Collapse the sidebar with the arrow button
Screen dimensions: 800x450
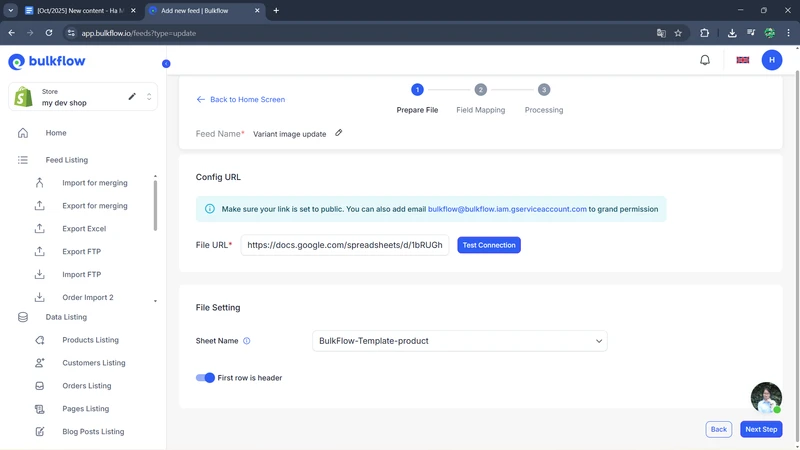pyautogui.click(x=166, y=63)
